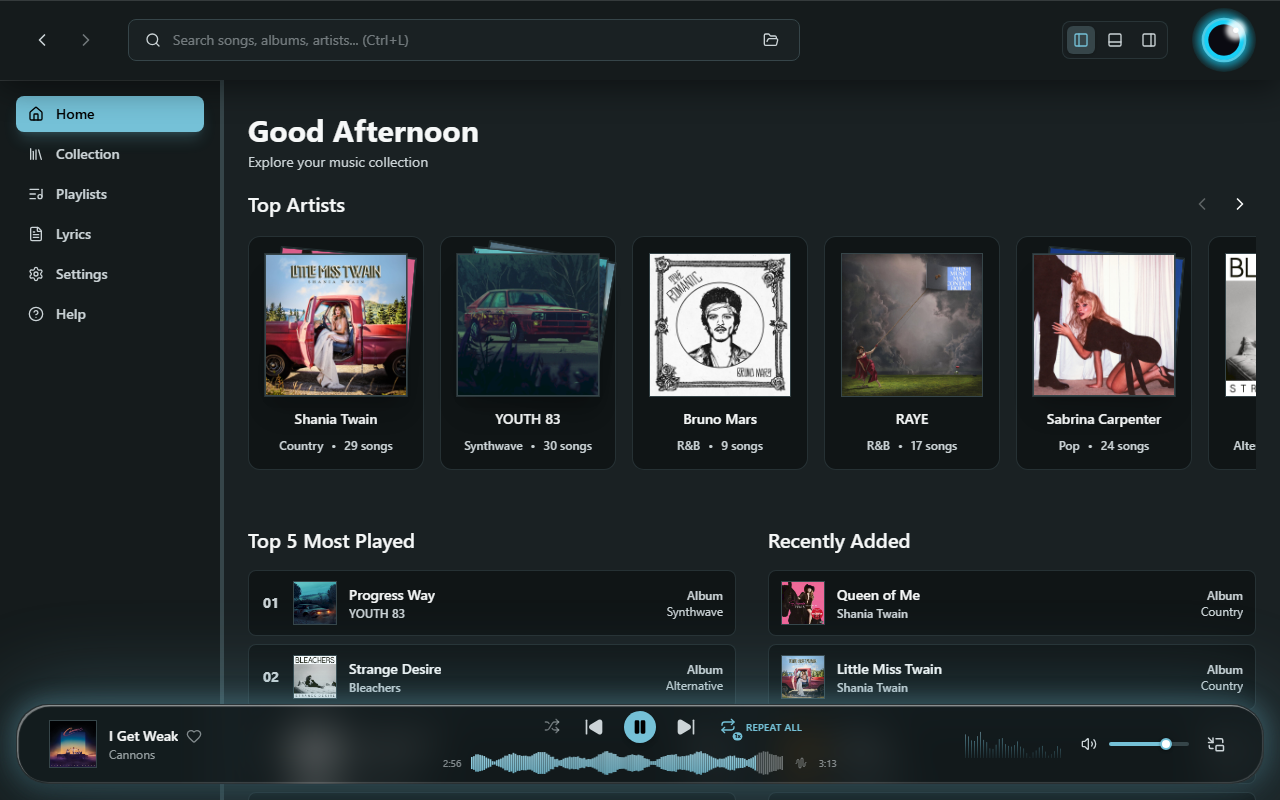Play Progress Way from Most Played
This screenshot has width=1280, height=800.
coord(492,603)
